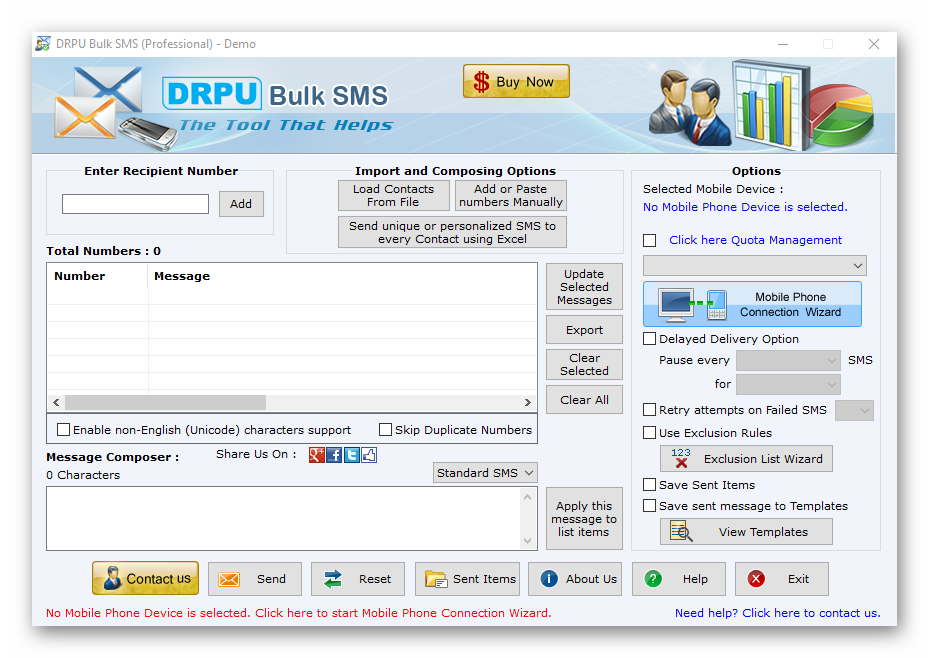Switch to the About Us section
This screenshot has width=929, height=658.
575,578
